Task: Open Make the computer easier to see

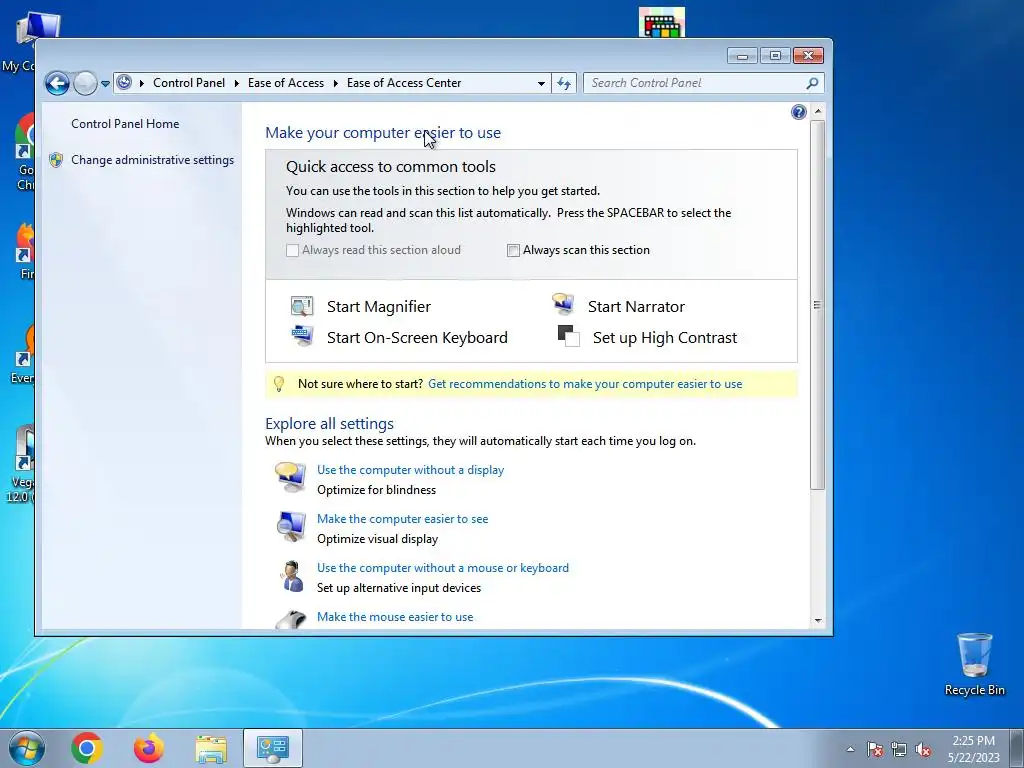Action: pyautogui.click(x=402, y=519)
